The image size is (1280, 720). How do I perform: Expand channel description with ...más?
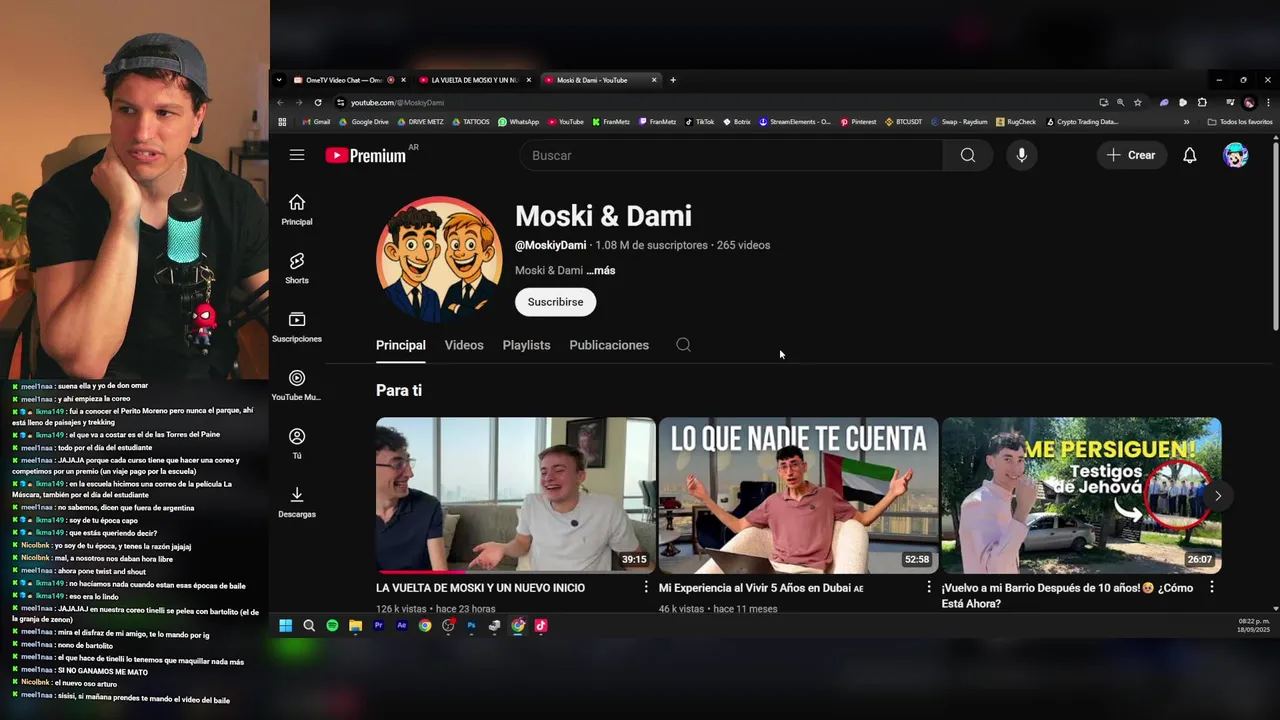point(601,270)
